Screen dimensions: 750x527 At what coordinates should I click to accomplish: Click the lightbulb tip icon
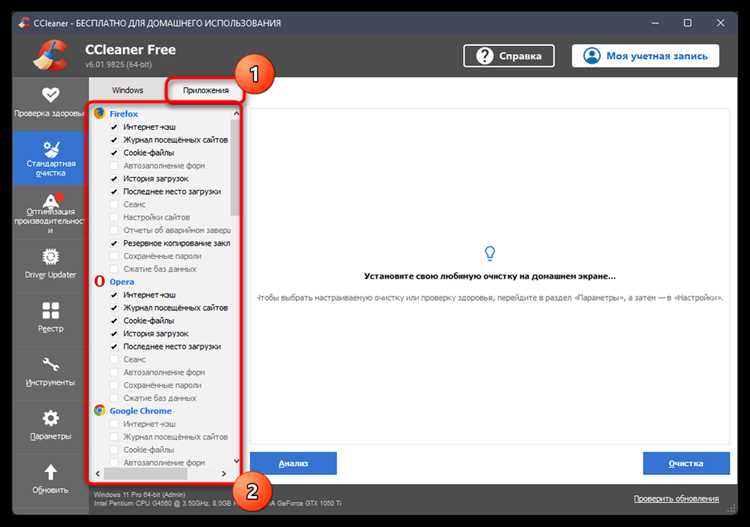489,253
